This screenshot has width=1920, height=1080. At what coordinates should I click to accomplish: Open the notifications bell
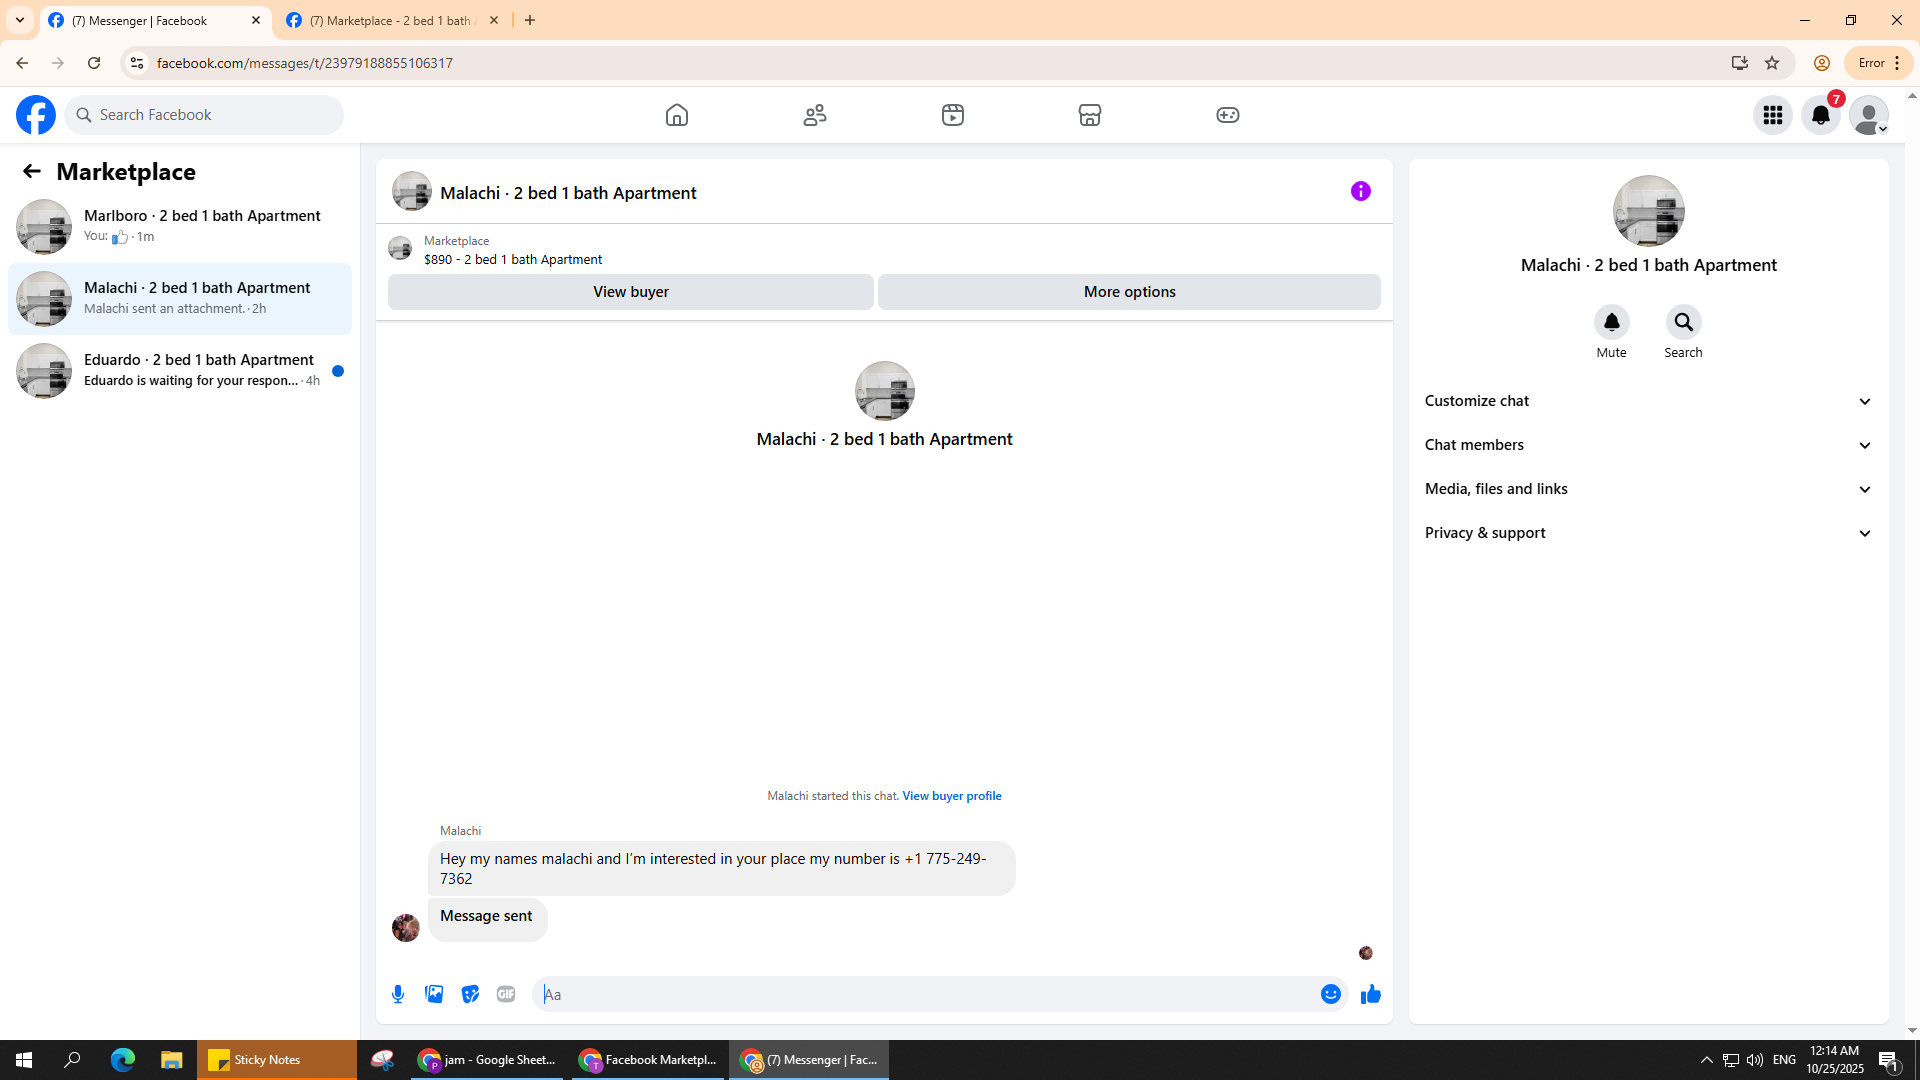(x=1820, y=115)
